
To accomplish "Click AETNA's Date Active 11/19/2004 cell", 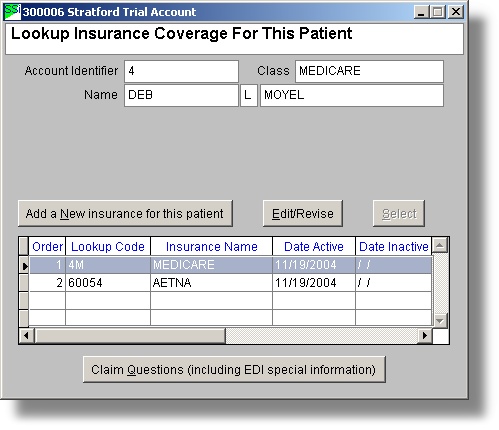I will click(x=314, y=283).
